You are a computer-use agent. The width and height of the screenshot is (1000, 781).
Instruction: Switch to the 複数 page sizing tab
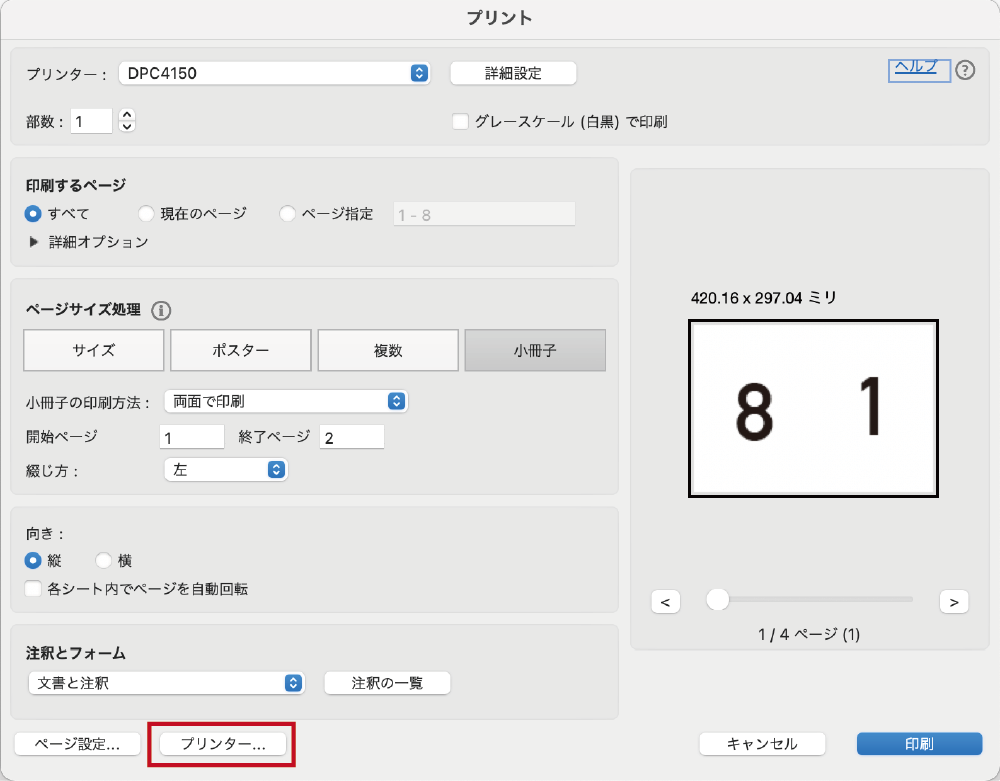point(388,351)
